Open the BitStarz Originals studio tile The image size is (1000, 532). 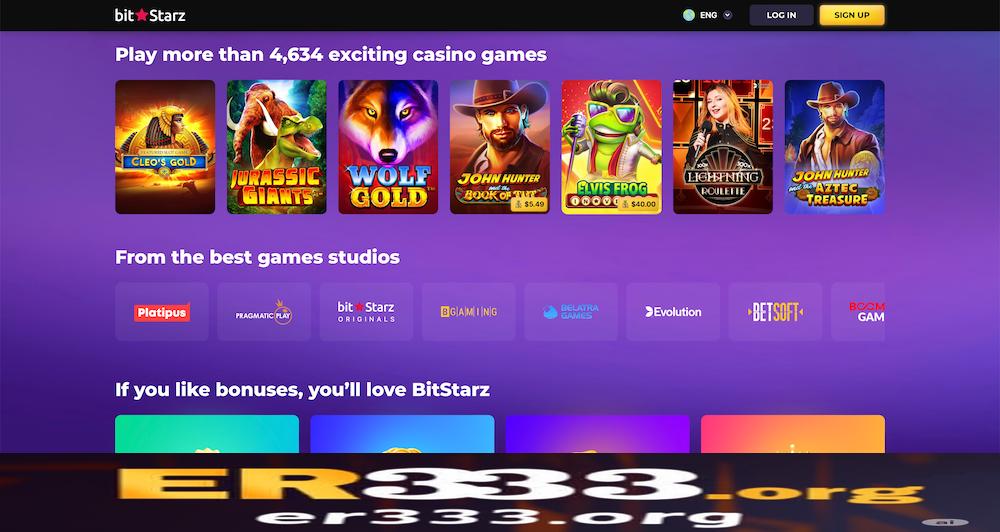coord(366,312)
